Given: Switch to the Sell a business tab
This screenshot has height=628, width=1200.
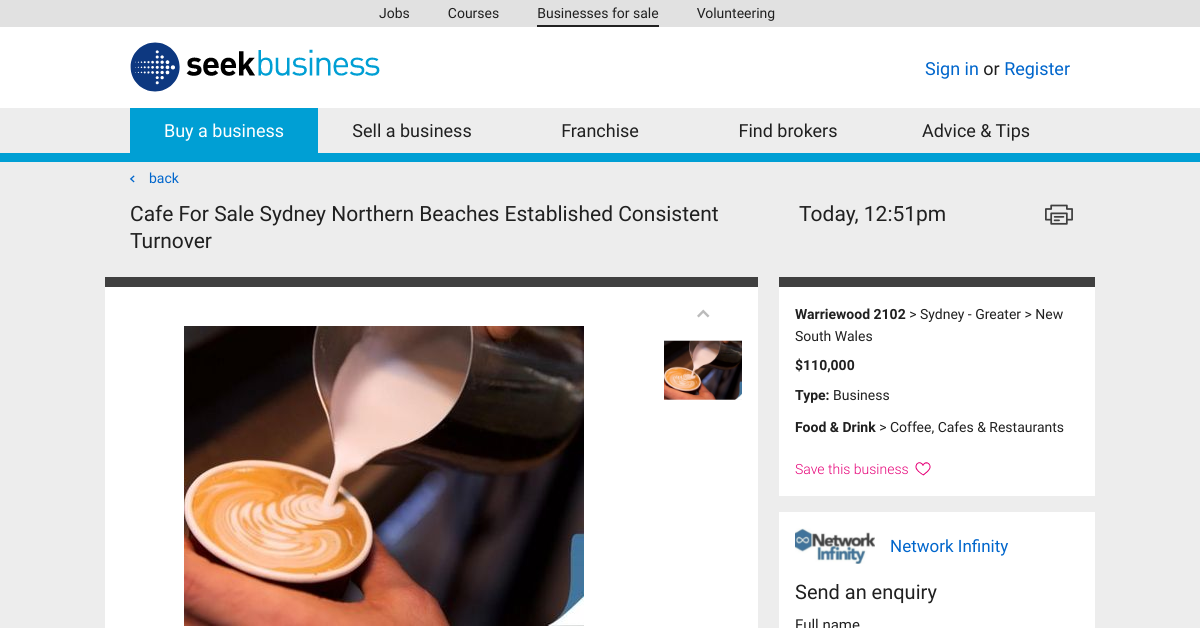Looking at the screenshot, I should point(411,130).
